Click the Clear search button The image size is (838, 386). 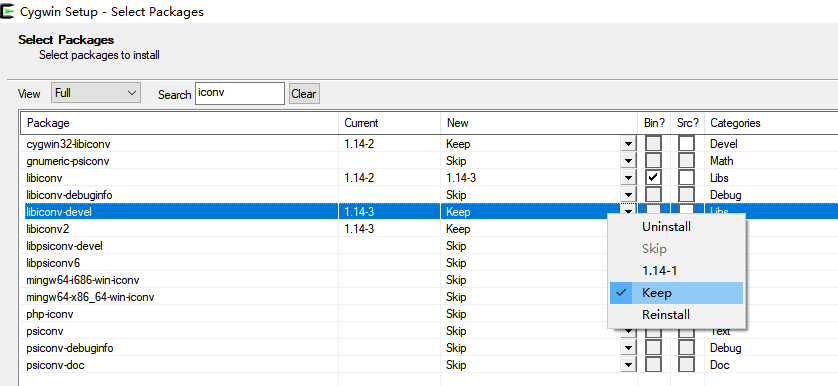click(x=304, y=94)
